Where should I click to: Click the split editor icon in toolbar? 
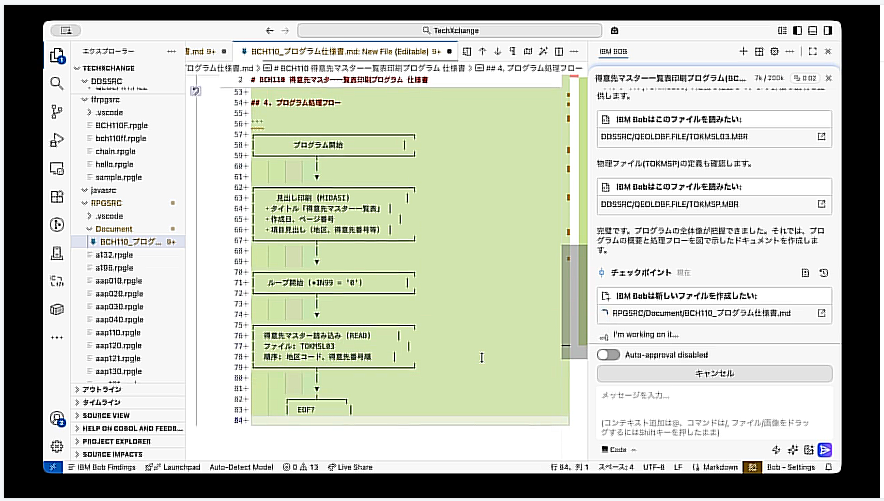[x=559, y=51]
